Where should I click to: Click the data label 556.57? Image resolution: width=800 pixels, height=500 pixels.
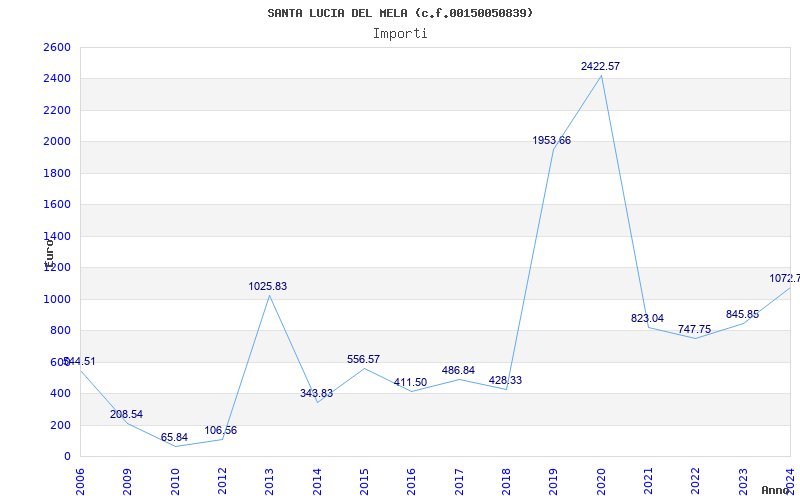363,359
